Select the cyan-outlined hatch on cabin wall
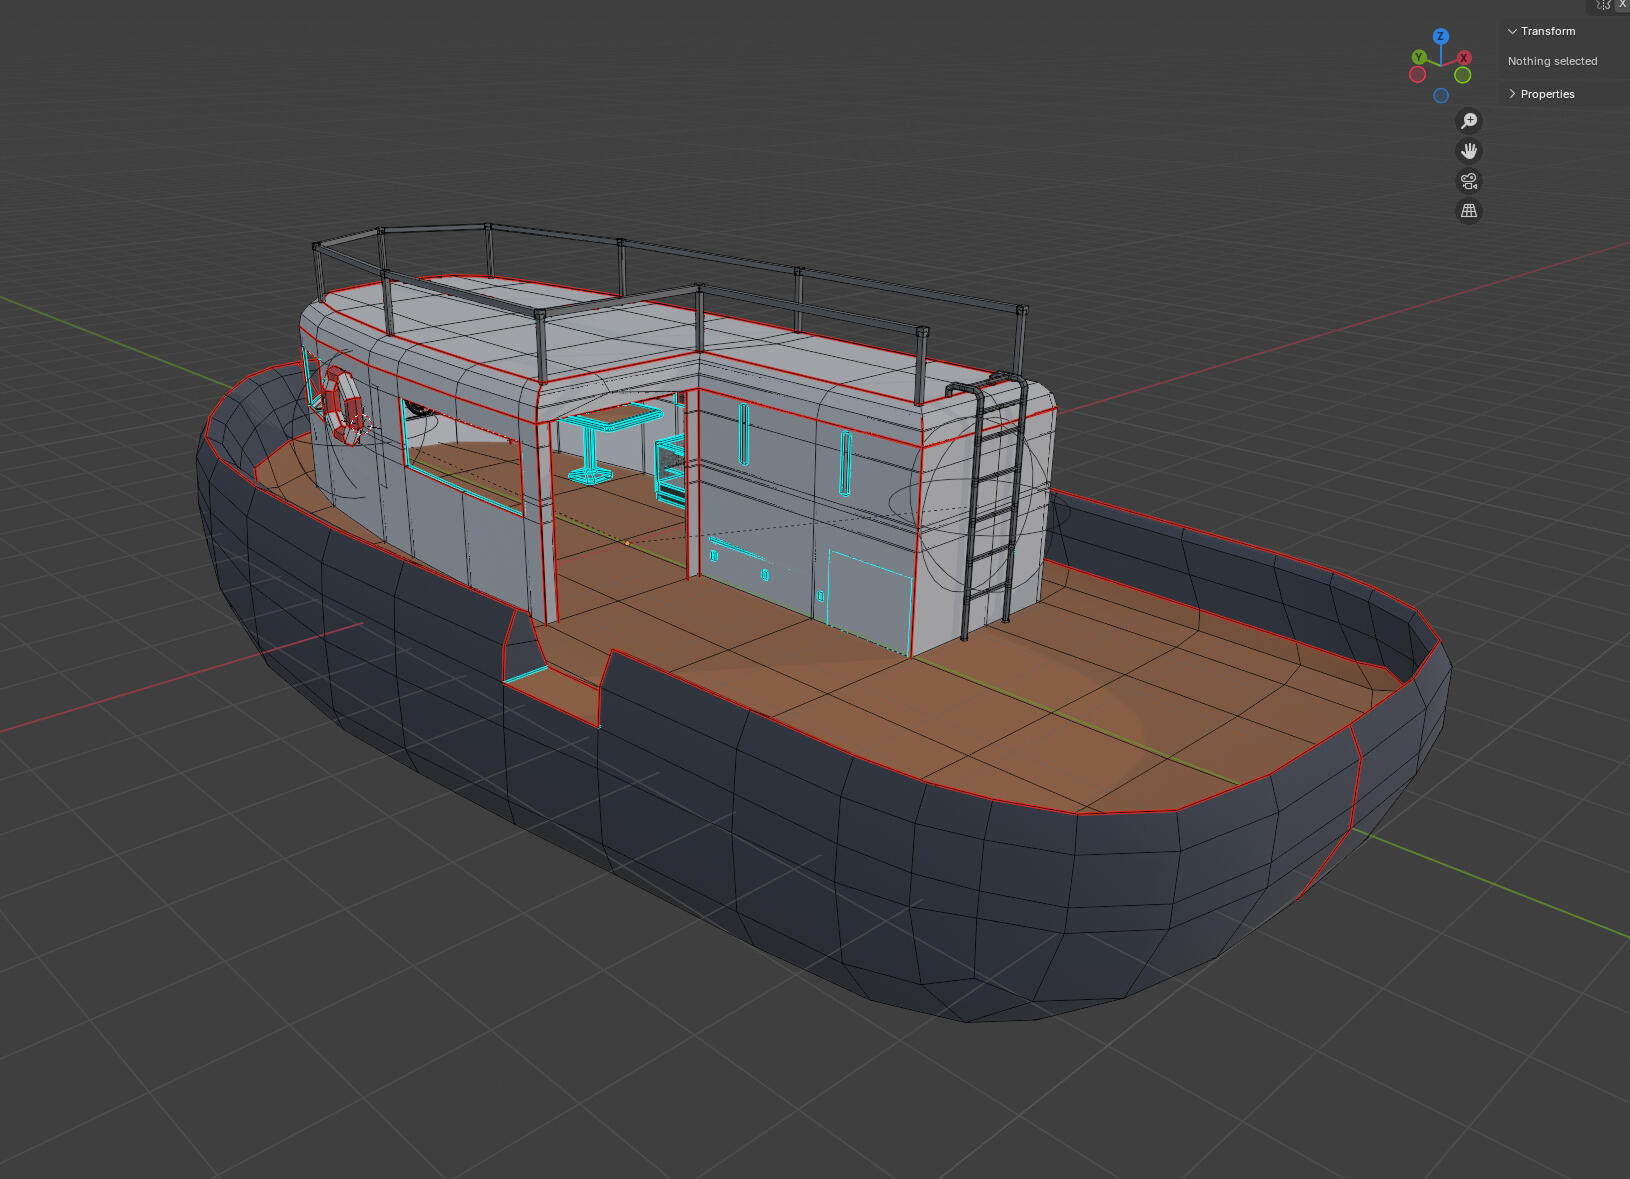This screenshot has width=1630, height=1179. tap(870, 598)
